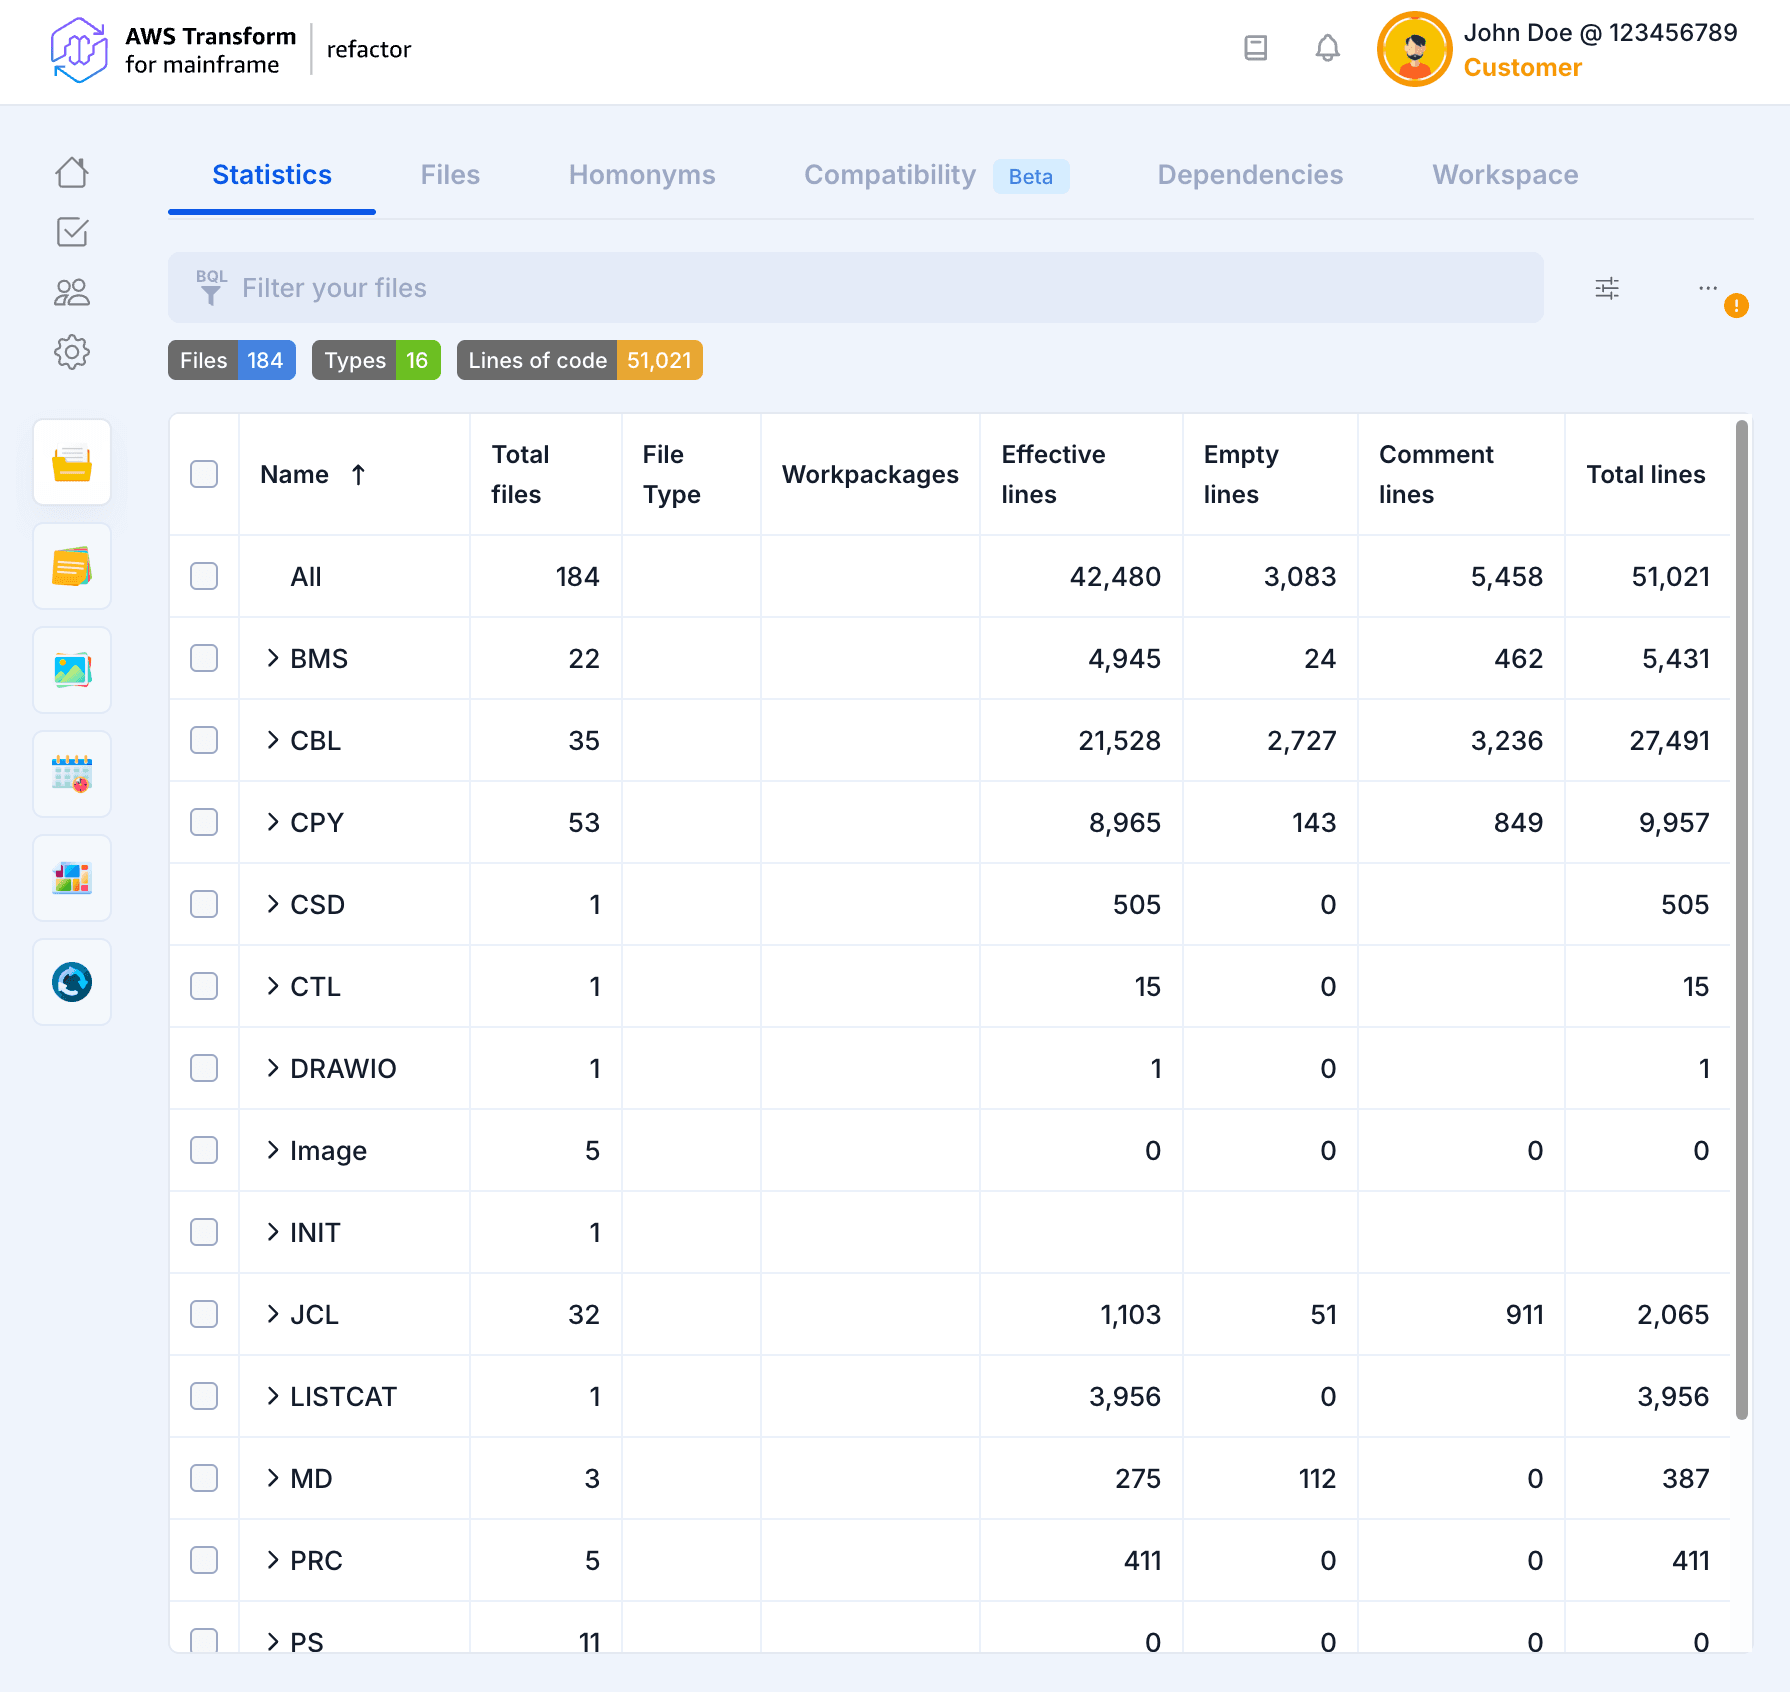Open the filter settings sliders icon

pos(1607,288)
